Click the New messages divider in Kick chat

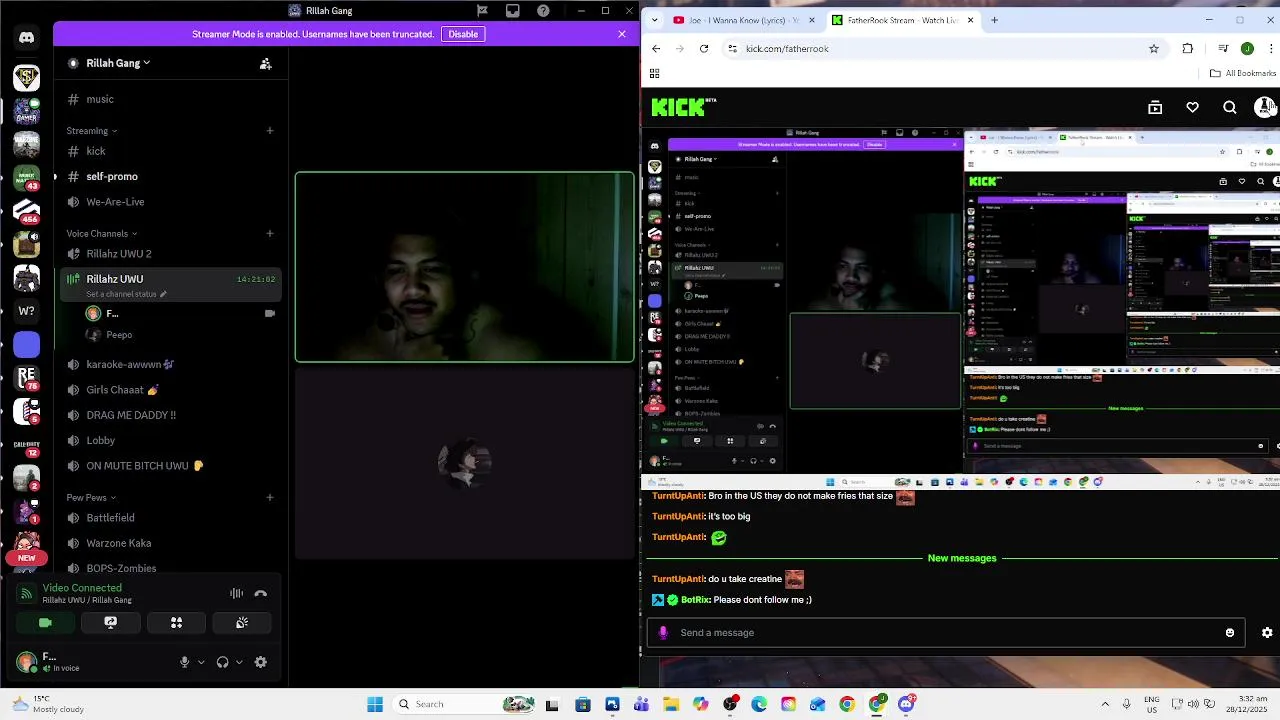[962, 558]
